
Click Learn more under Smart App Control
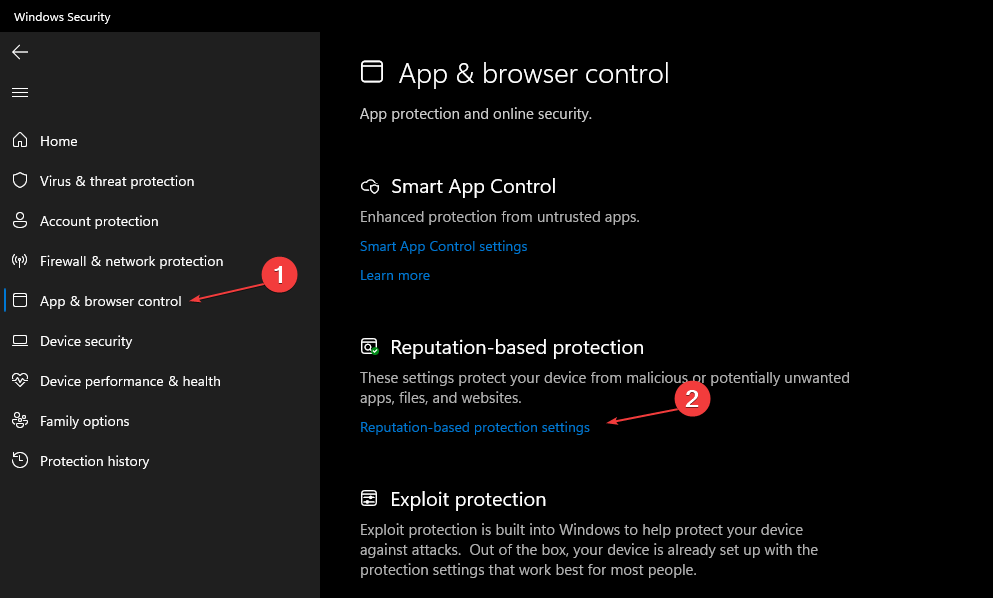click(x=394, y=274)
